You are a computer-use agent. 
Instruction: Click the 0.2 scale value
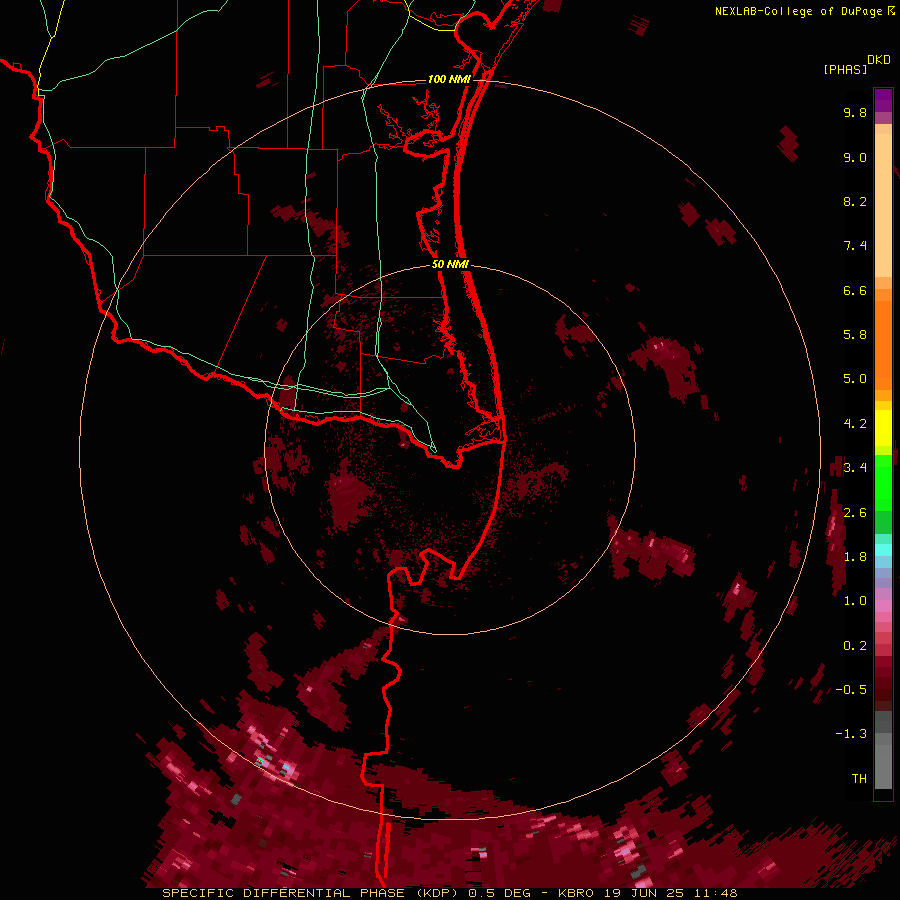pos(855,646)
